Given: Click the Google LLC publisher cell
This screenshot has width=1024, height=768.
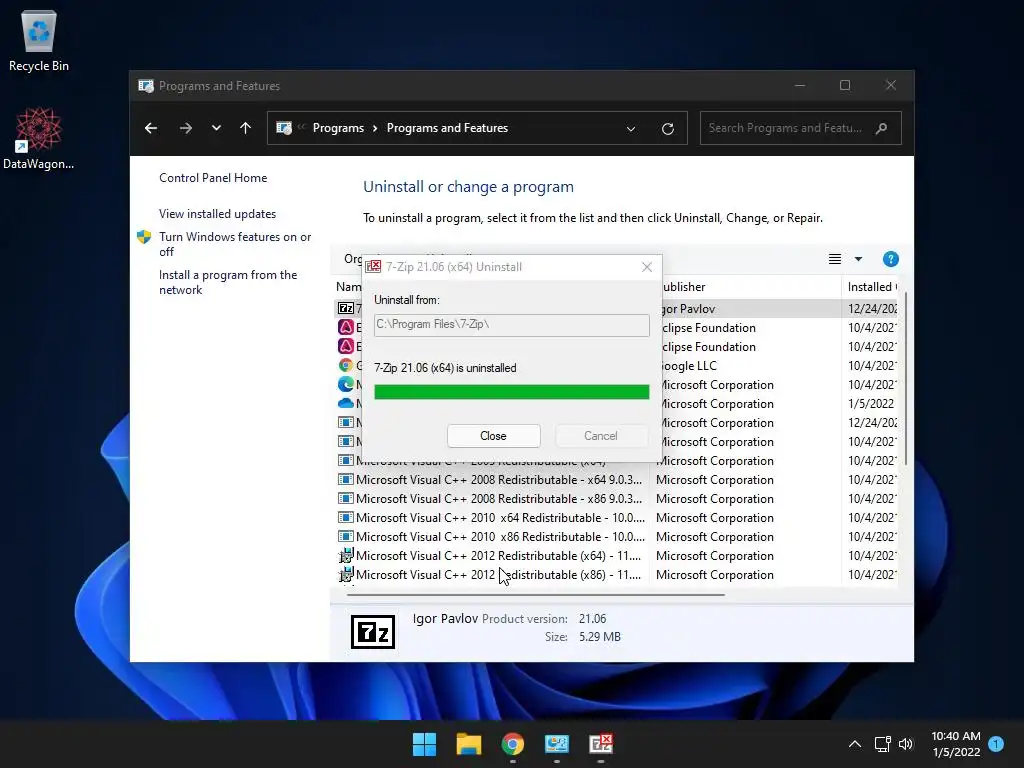Looking at the screenshot, I should coord(689,366).
